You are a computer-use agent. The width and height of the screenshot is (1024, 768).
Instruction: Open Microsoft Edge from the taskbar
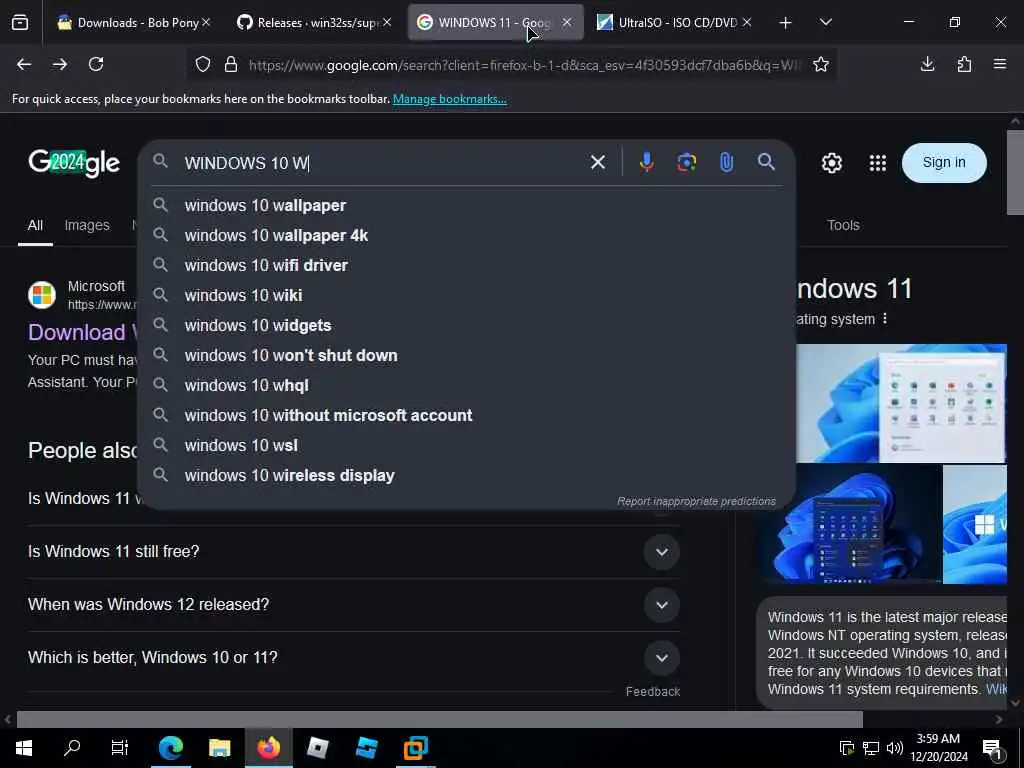click(170, 747)
